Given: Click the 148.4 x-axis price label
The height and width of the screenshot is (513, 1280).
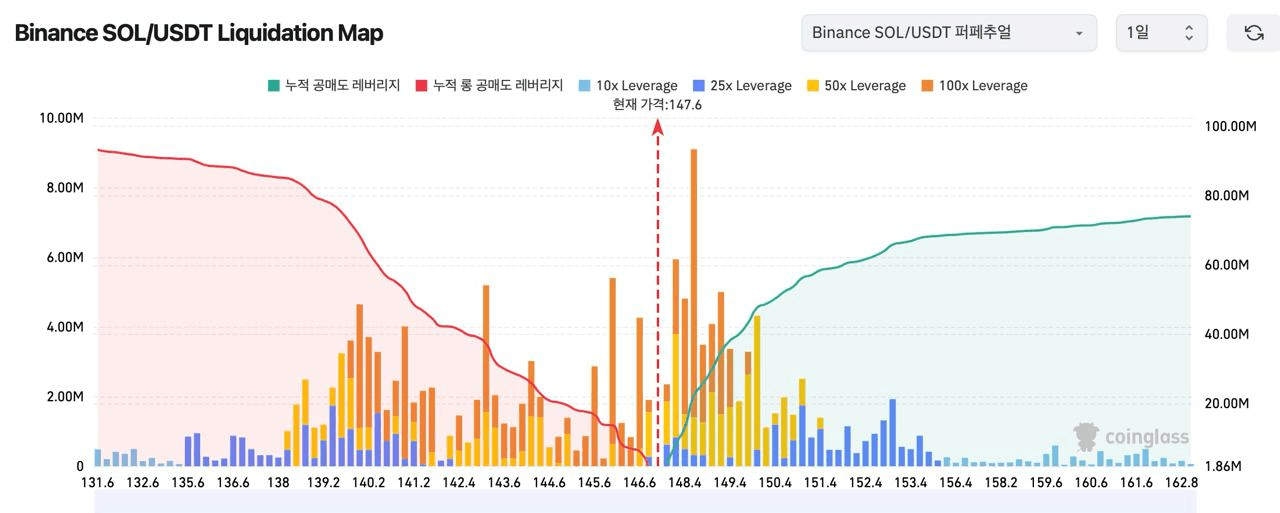Looking at the screenshot, I should pos(685,482).
